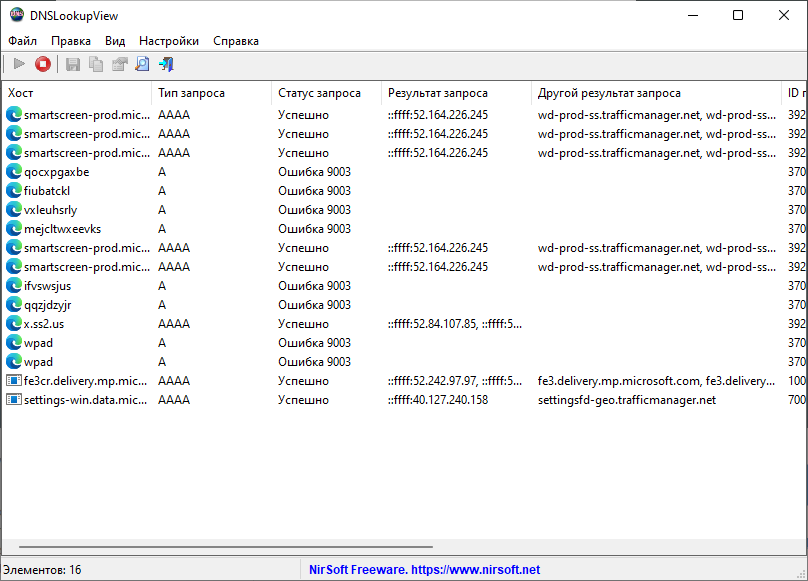Click Edge icon beside qqzjdzyjr
Screen dimensions: 808x581
point(14,305)
